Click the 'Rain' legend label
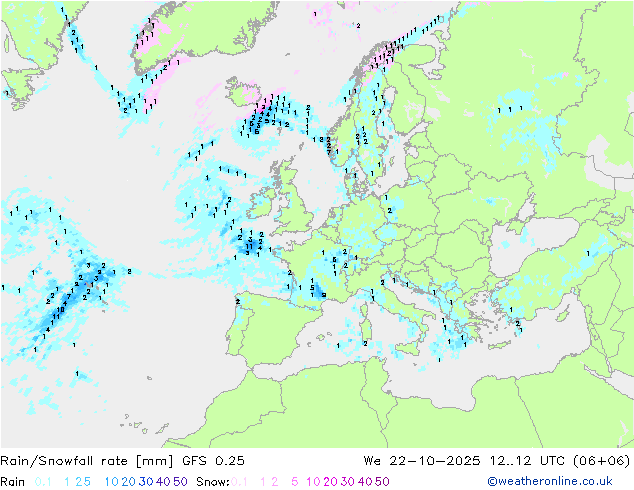The width and height of the screenshot is (634, 490). (x=13, y=482)
